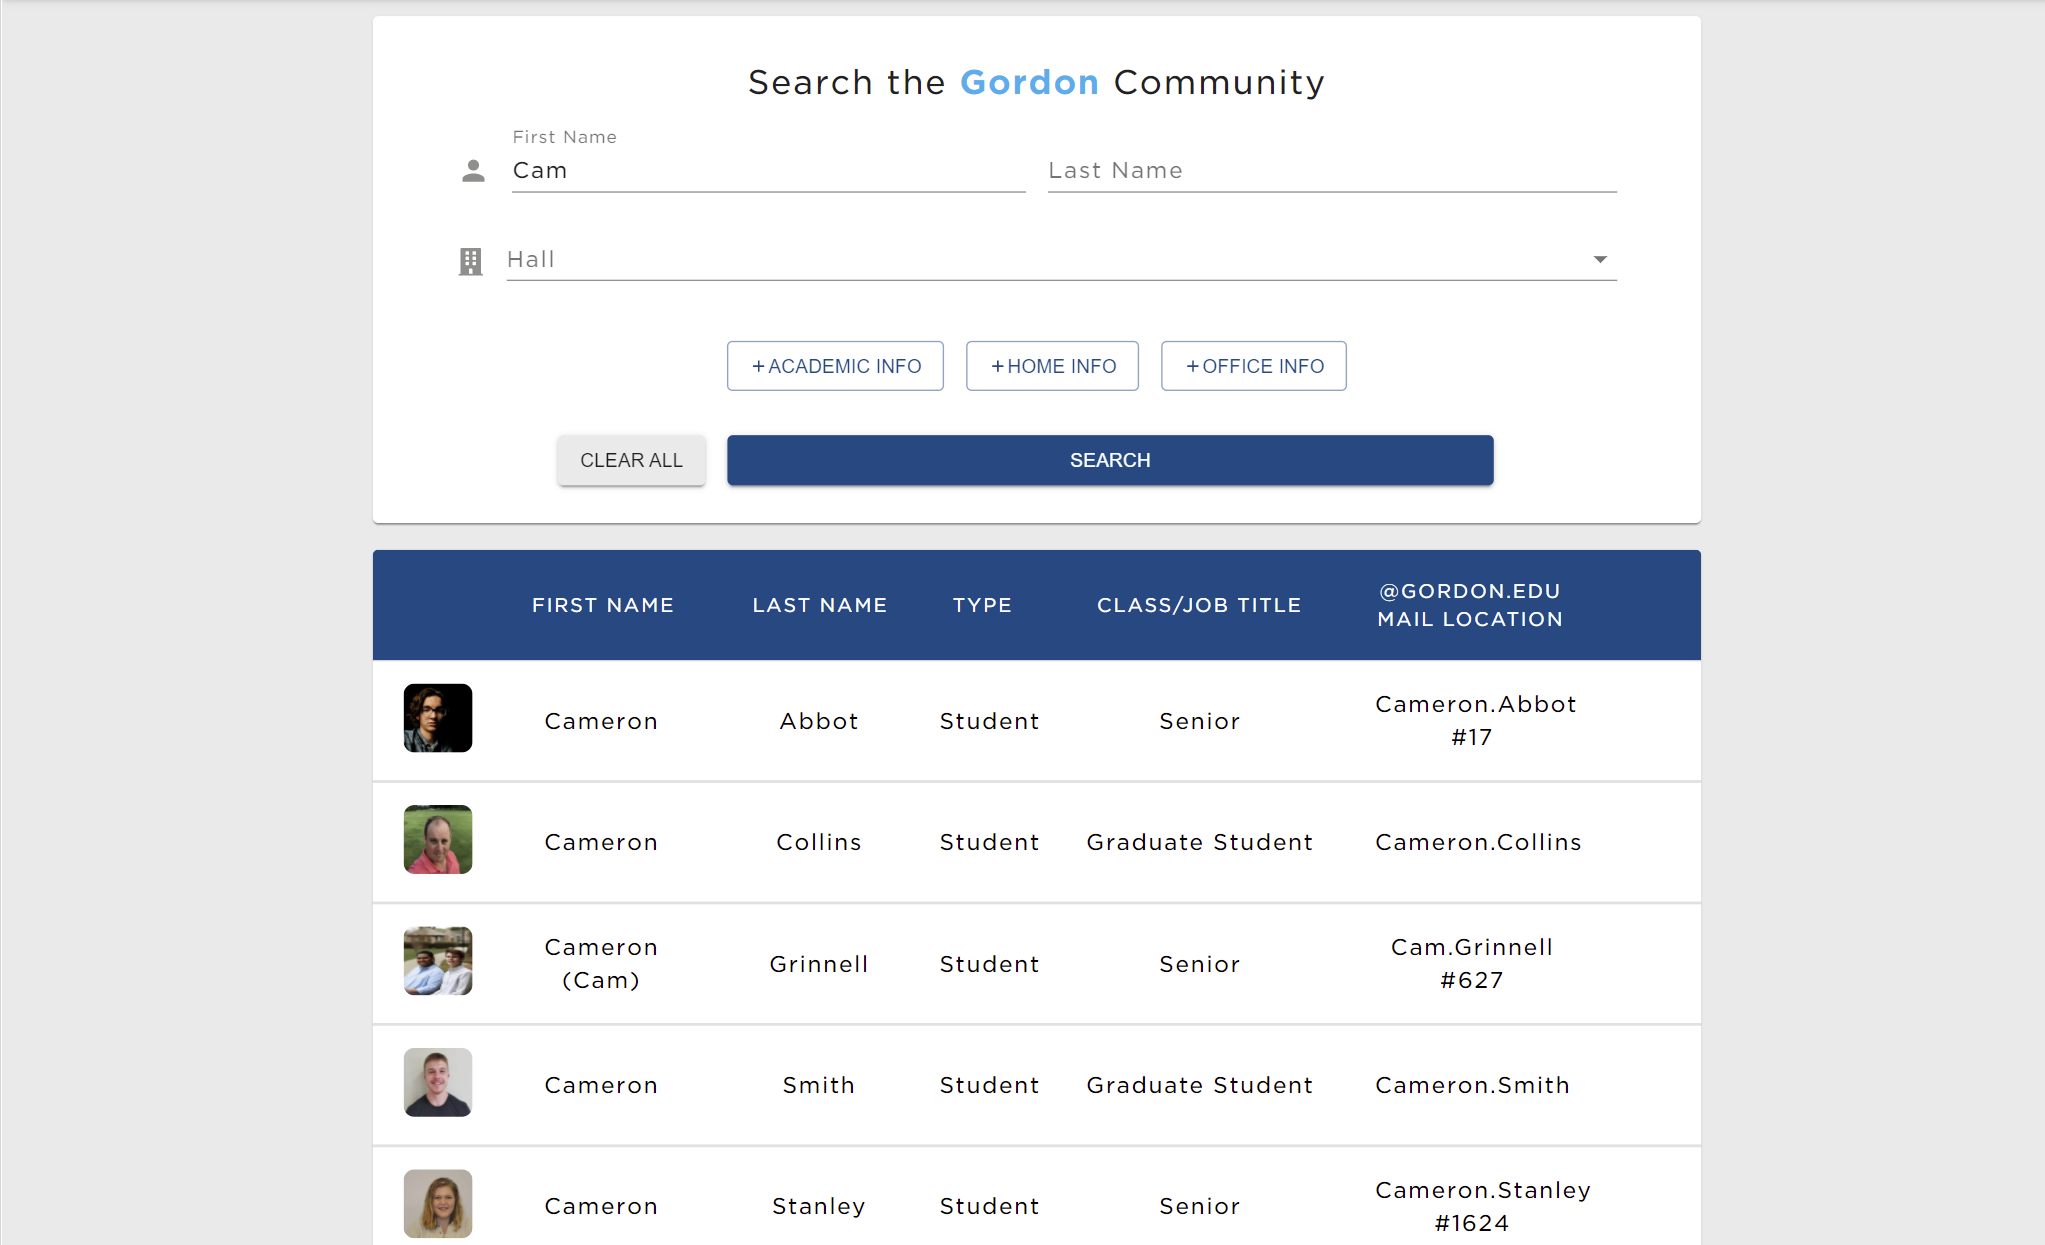Click Cameron Collins' profile picture

click(x=437, y=839)
